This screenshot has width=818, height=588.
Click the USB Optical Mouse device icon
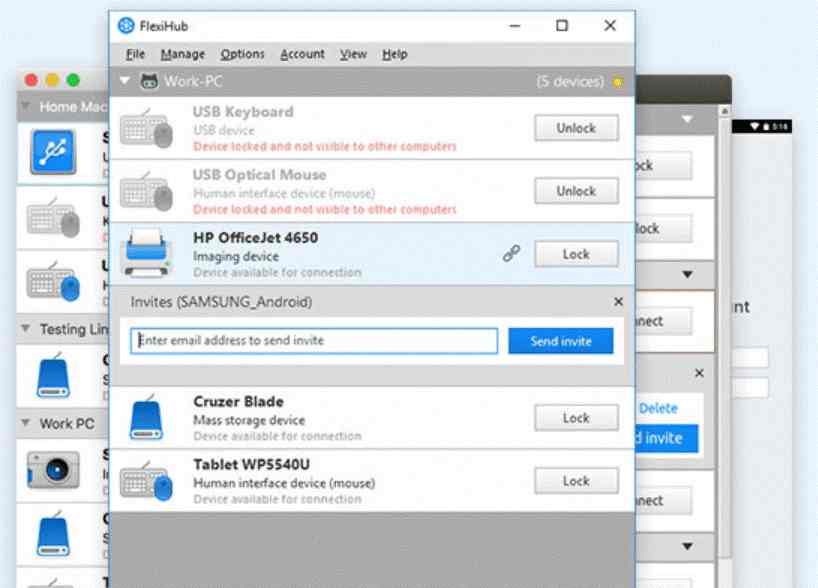coord(147,191)
